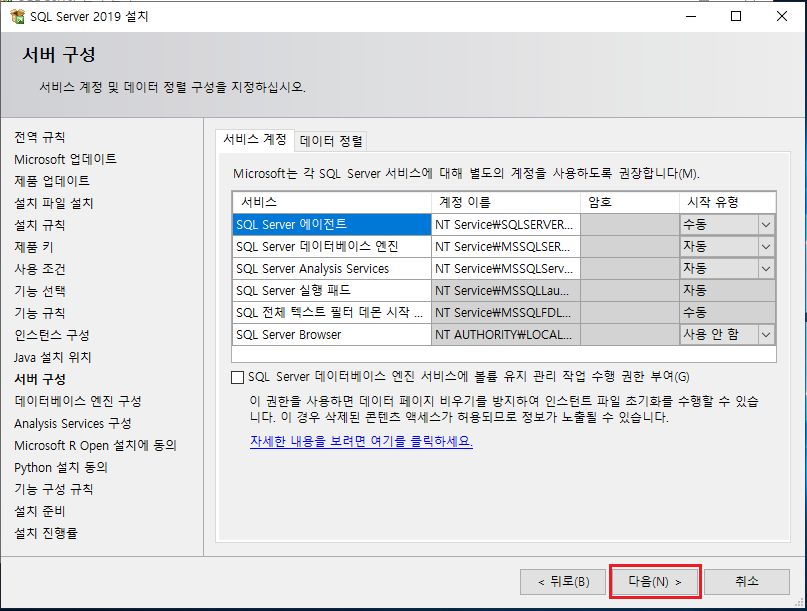Open startup type dropdown for SQL Server 에이전트
This screenshot has height=611, width=807.
pos(766,225)
